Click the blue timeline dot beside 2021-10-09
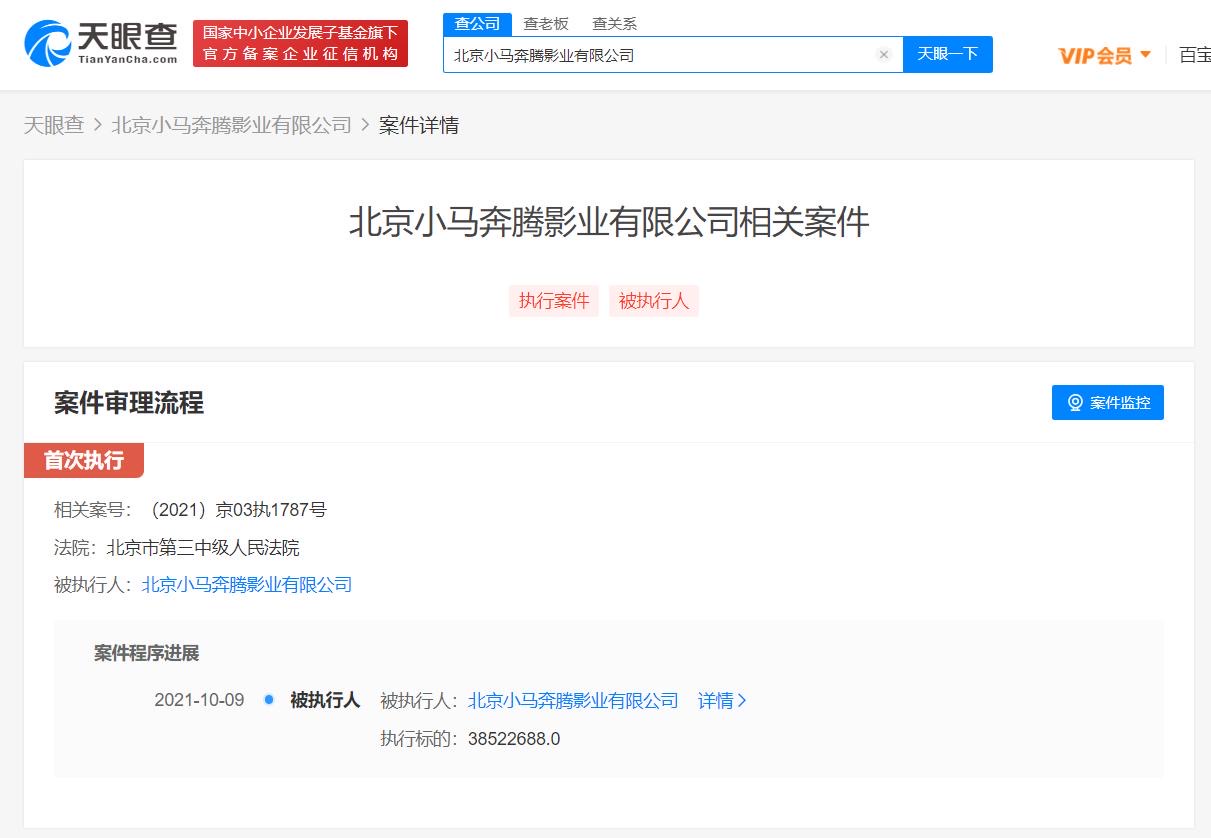The image size is (1211, 838). point(268,700)
